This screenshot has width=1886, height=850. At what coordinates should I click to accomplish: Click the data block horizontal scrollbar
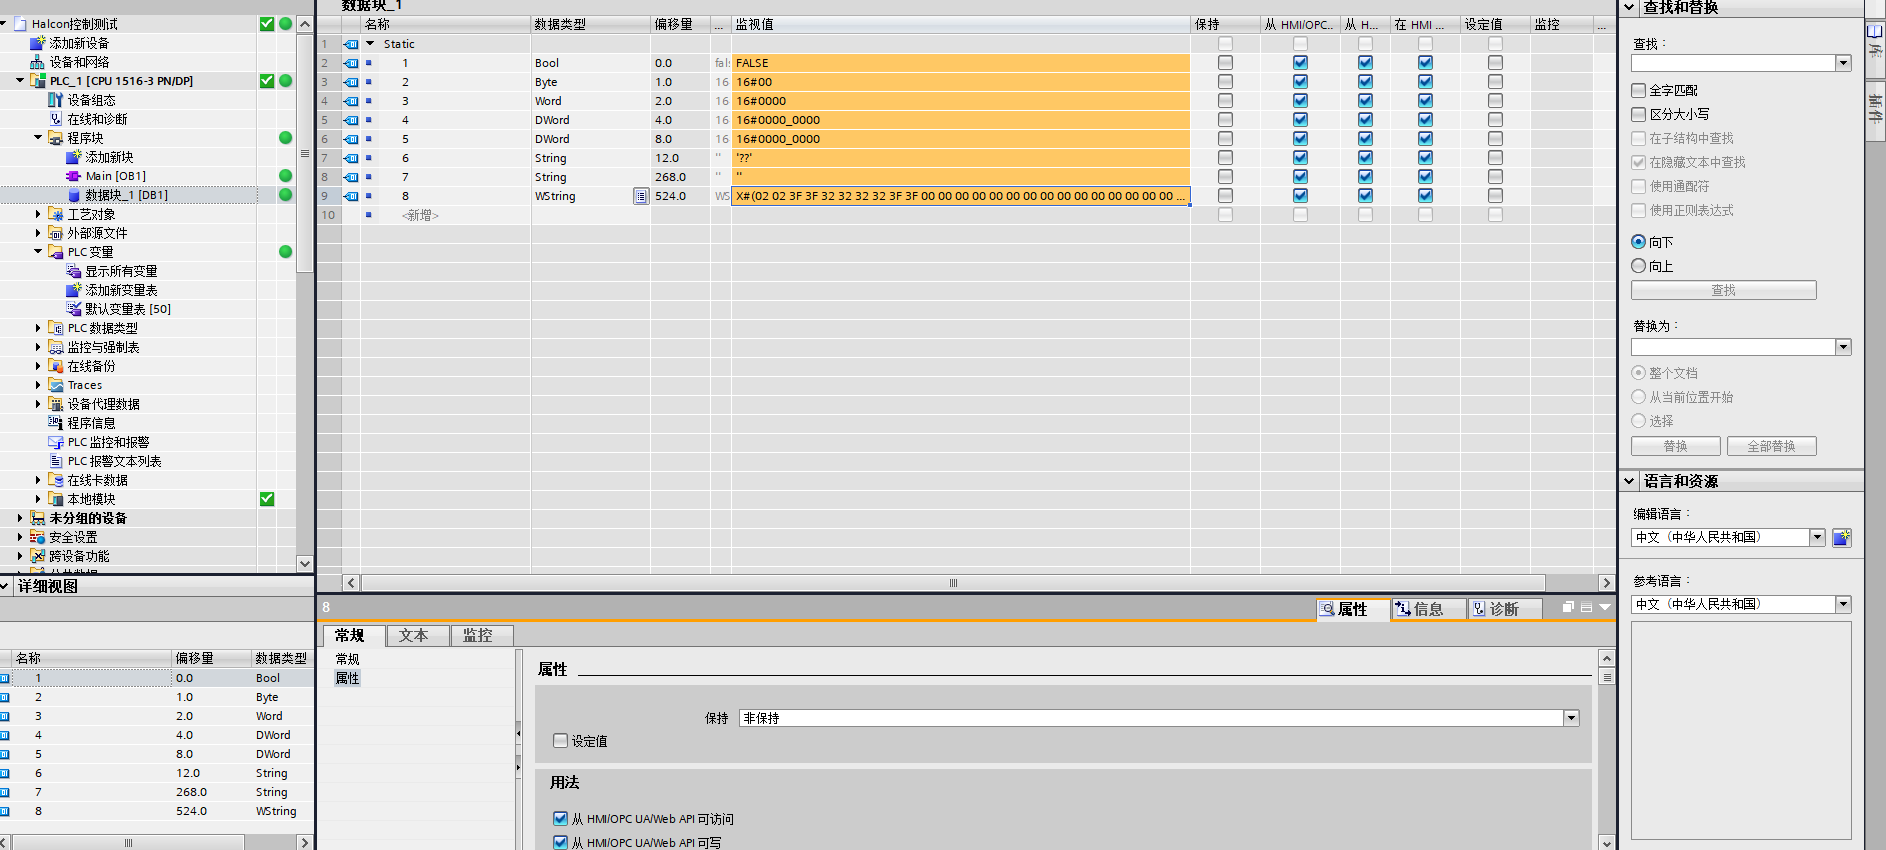tap(953, 583)
